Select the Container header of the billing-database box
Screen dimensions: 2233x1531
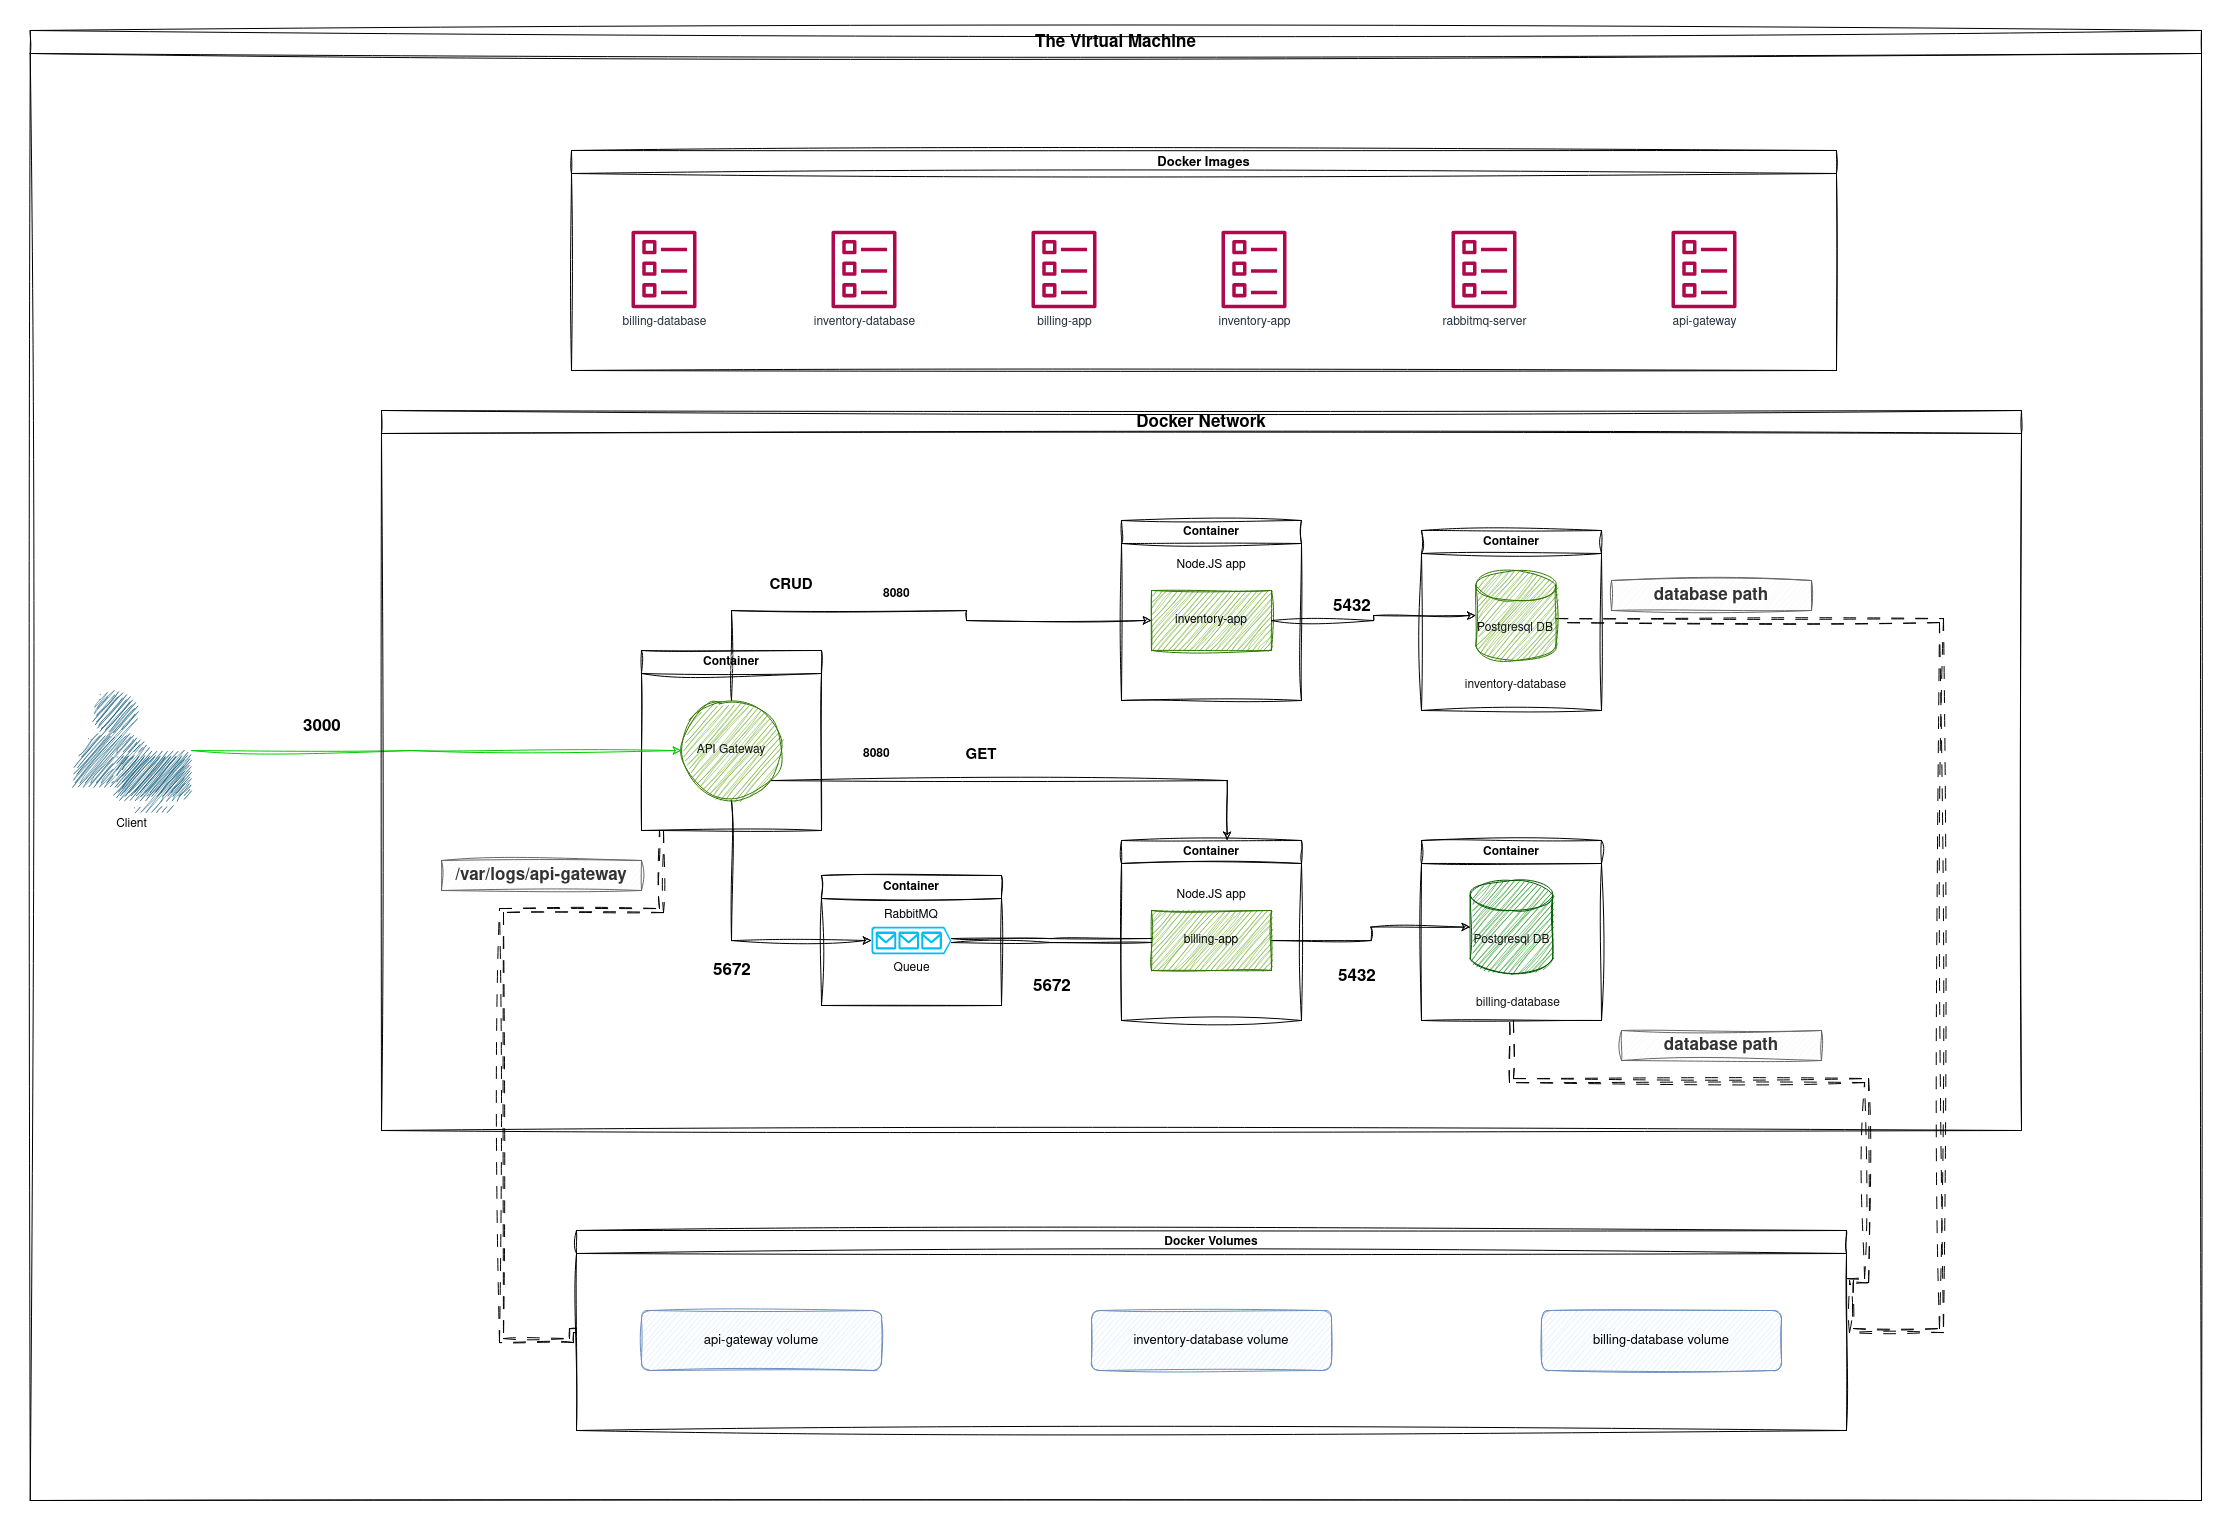coord(1511,851)
